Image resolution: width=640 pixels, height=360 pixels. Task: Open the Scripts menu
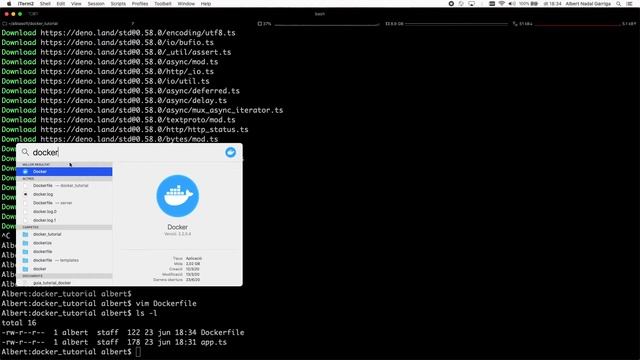click(x=118, y=4)
